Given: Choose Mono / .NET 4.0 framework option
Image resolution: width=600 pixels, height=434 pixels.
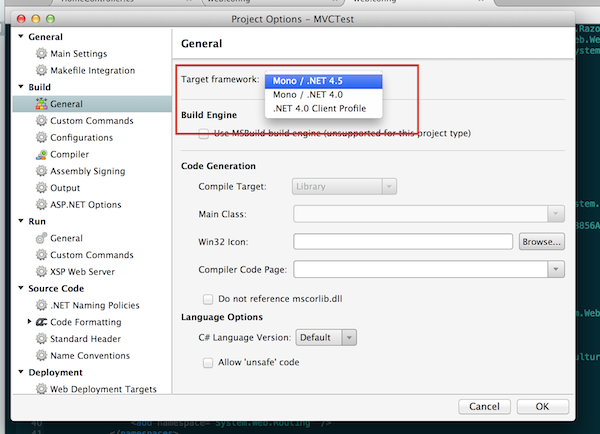Looking at the screenshot, I should [x=324, y=95].
